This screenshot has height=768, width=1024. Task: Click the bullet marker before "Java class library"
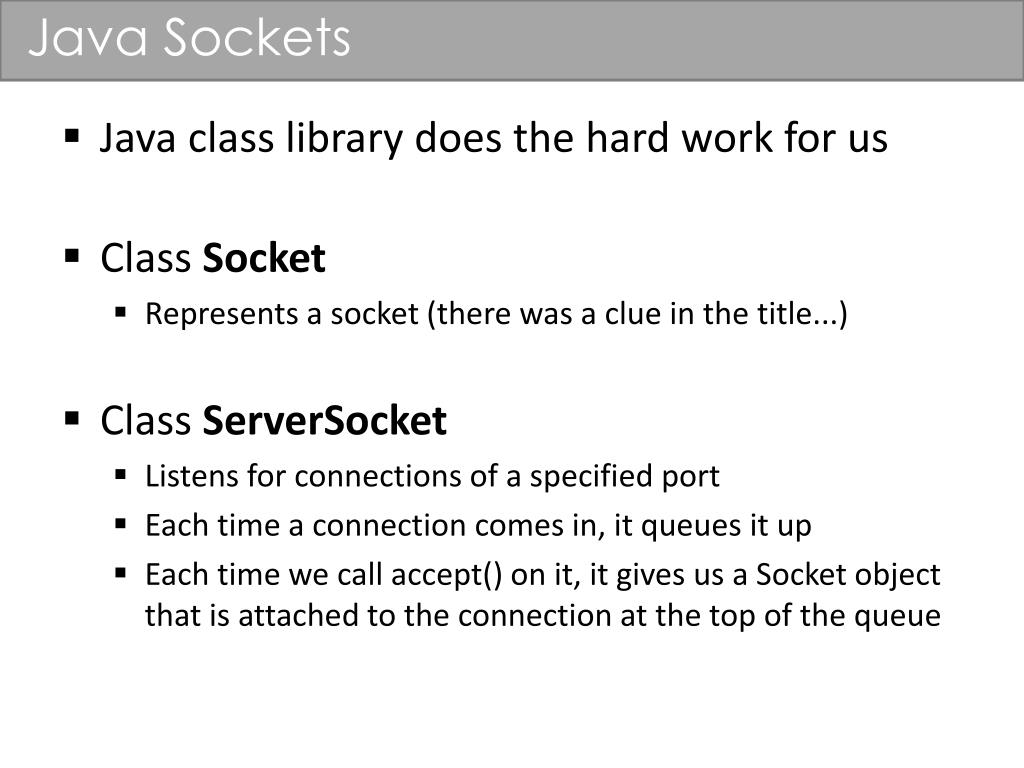point(72,134)
